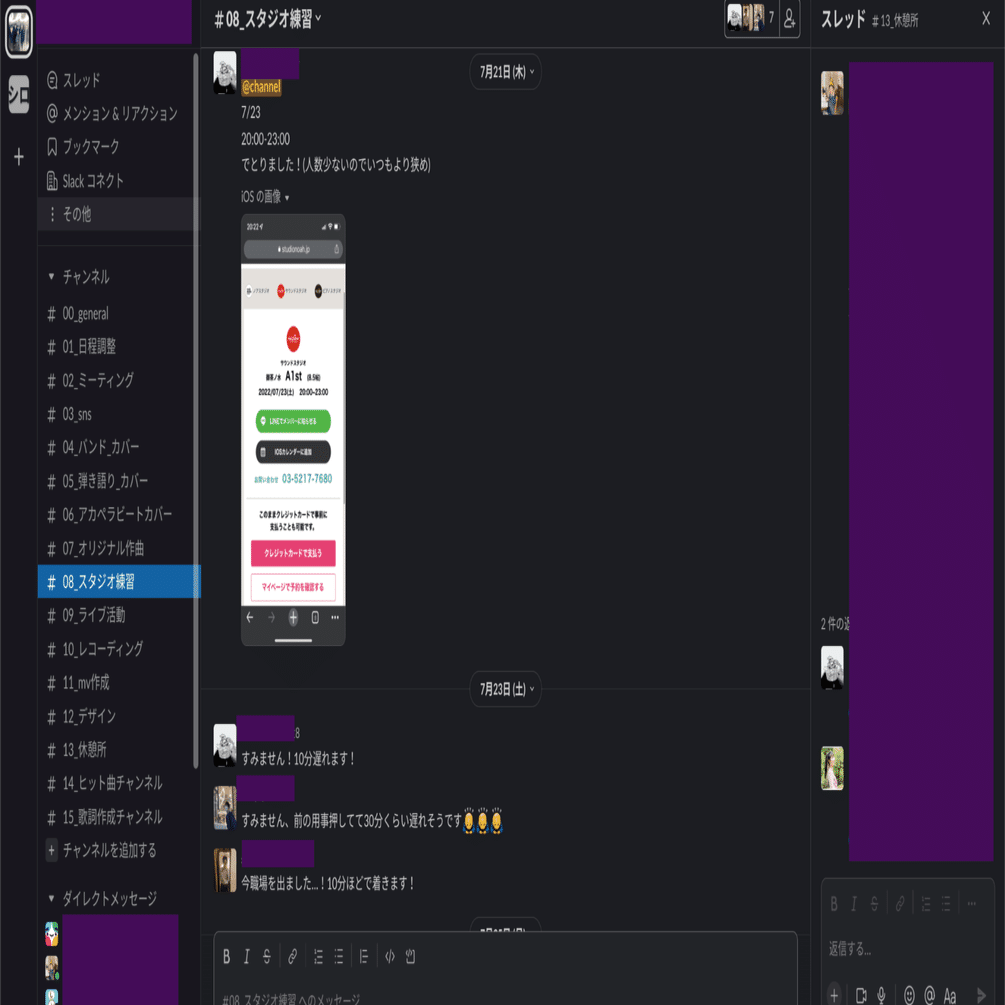Record an audio clip in thread reply
This screenshot has height=1005, width=1005.
tap(881, 995)
